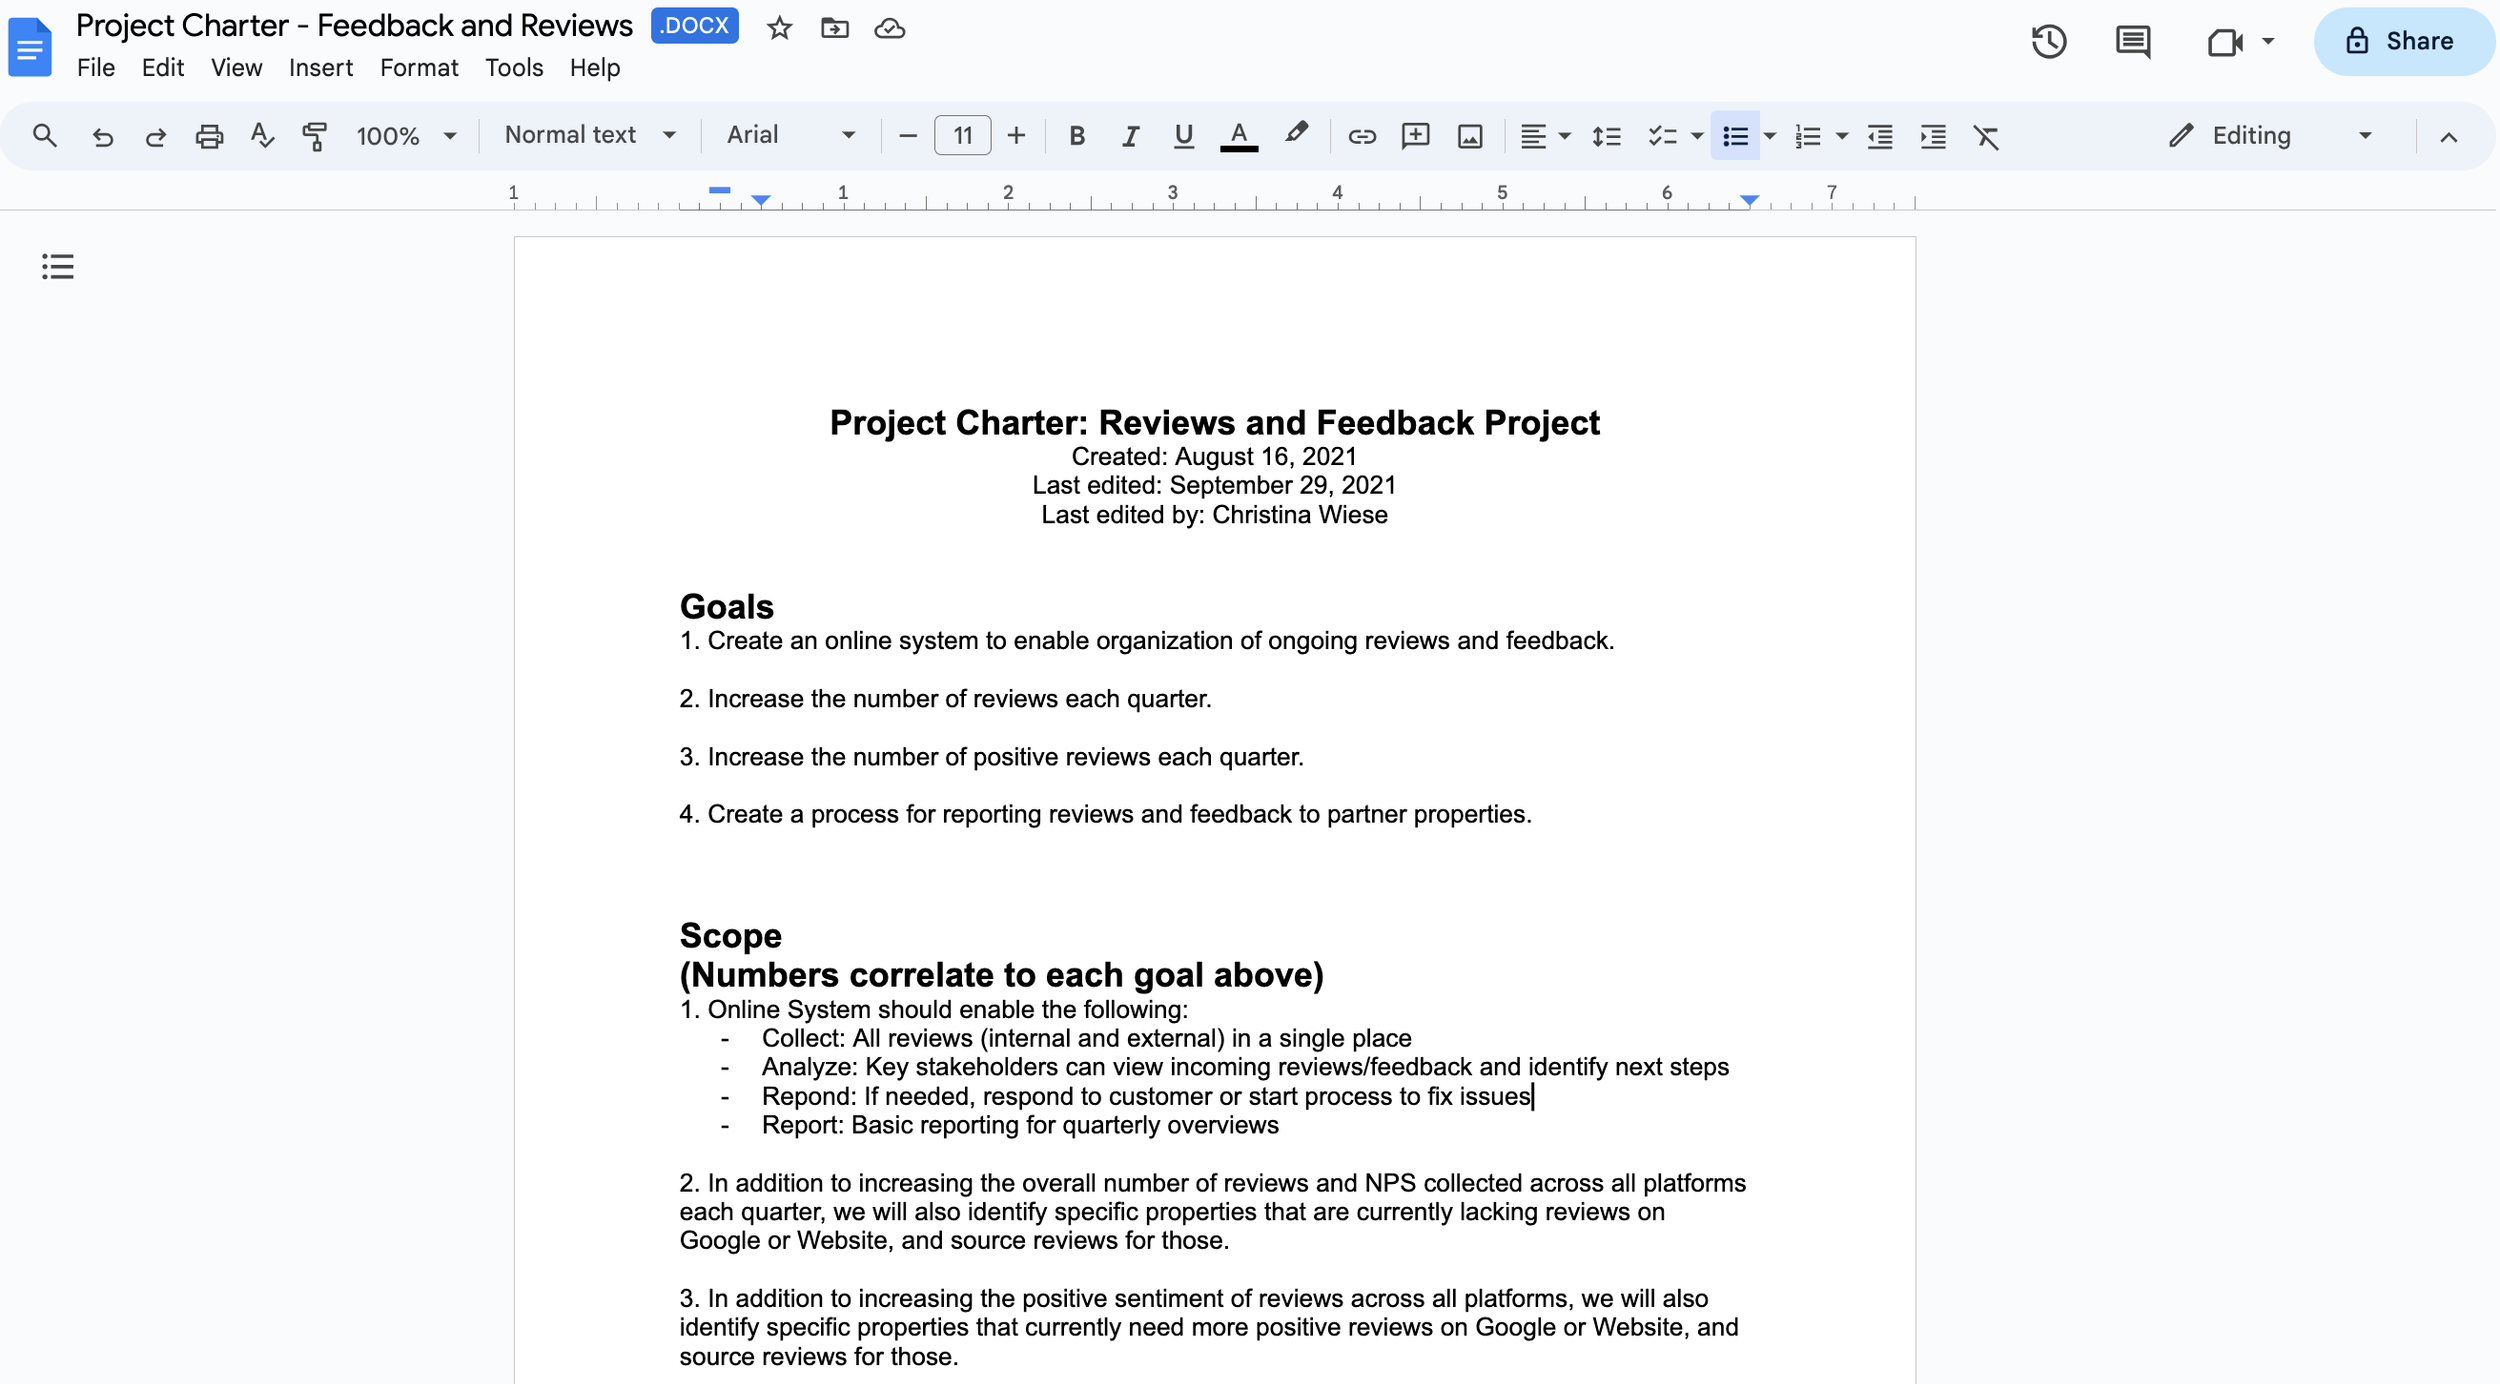This screenshot has height=1384, width=2500.
Task: Add a comment with the comment icon
Action: pyautogui.click(x=1415, y=135)
